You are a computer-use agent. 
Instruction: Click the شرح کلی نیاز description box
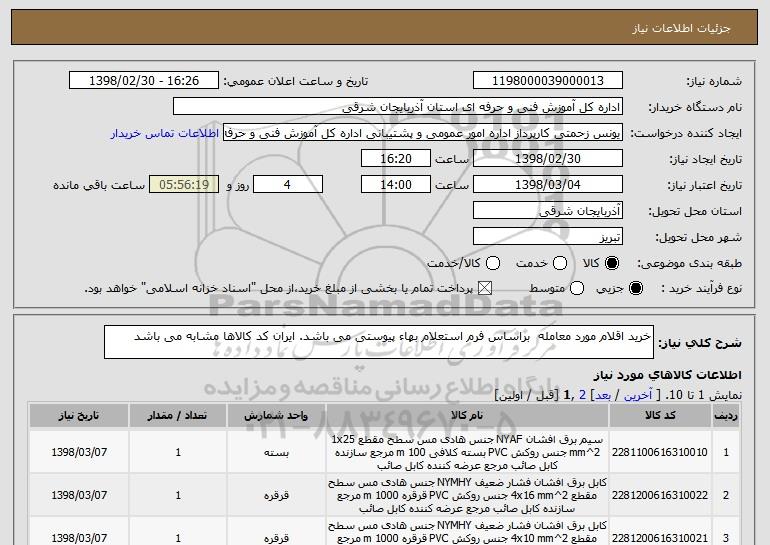[x=379, y=342]
